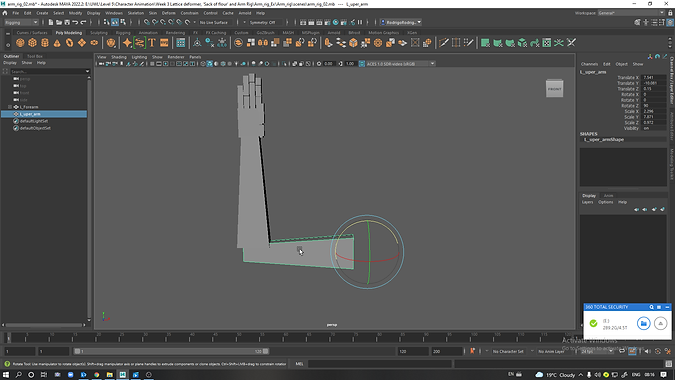Click the Mirror geometry shelf icon
This screenshot has width=675, height=380.
(x=263, y=43)
